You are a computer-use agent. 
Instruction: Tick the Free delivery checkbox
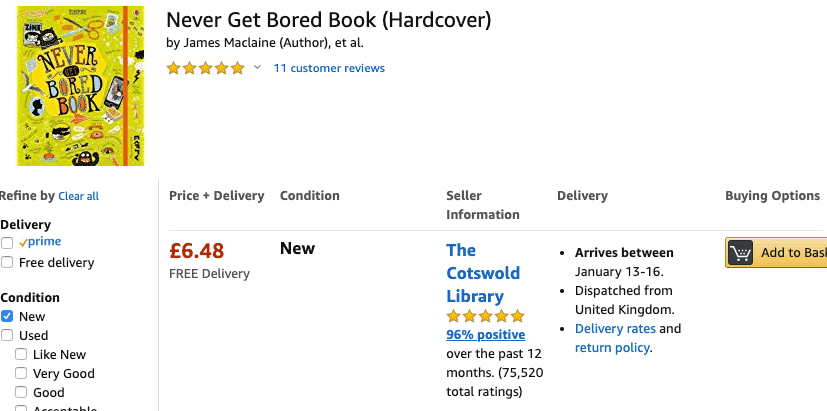click(x=7, y=262)
